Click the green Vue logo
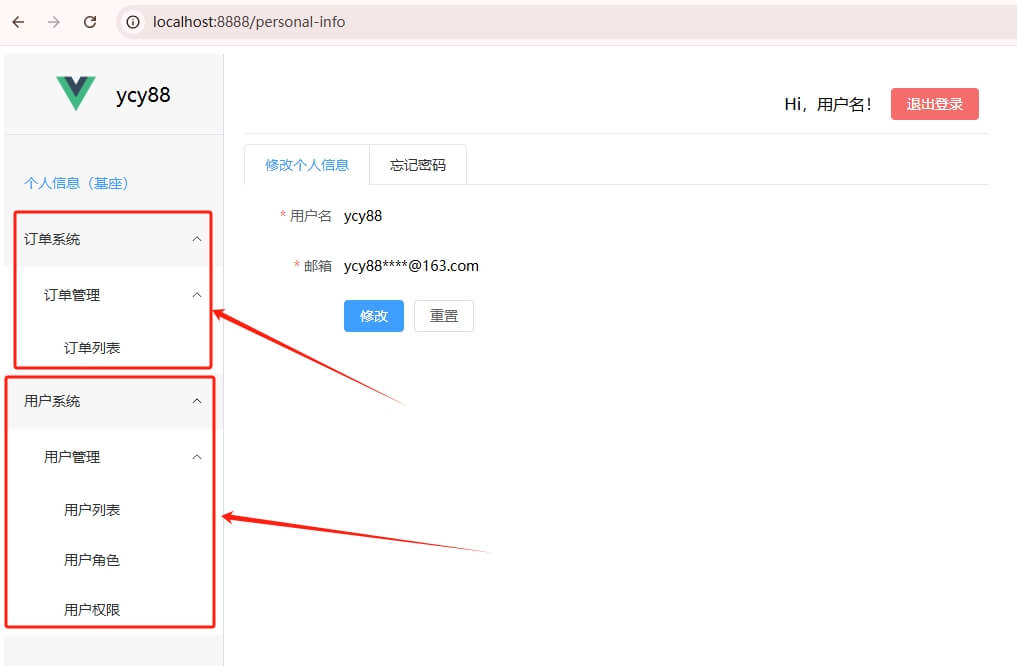The image size is (1017, 666). pos(76,94)
